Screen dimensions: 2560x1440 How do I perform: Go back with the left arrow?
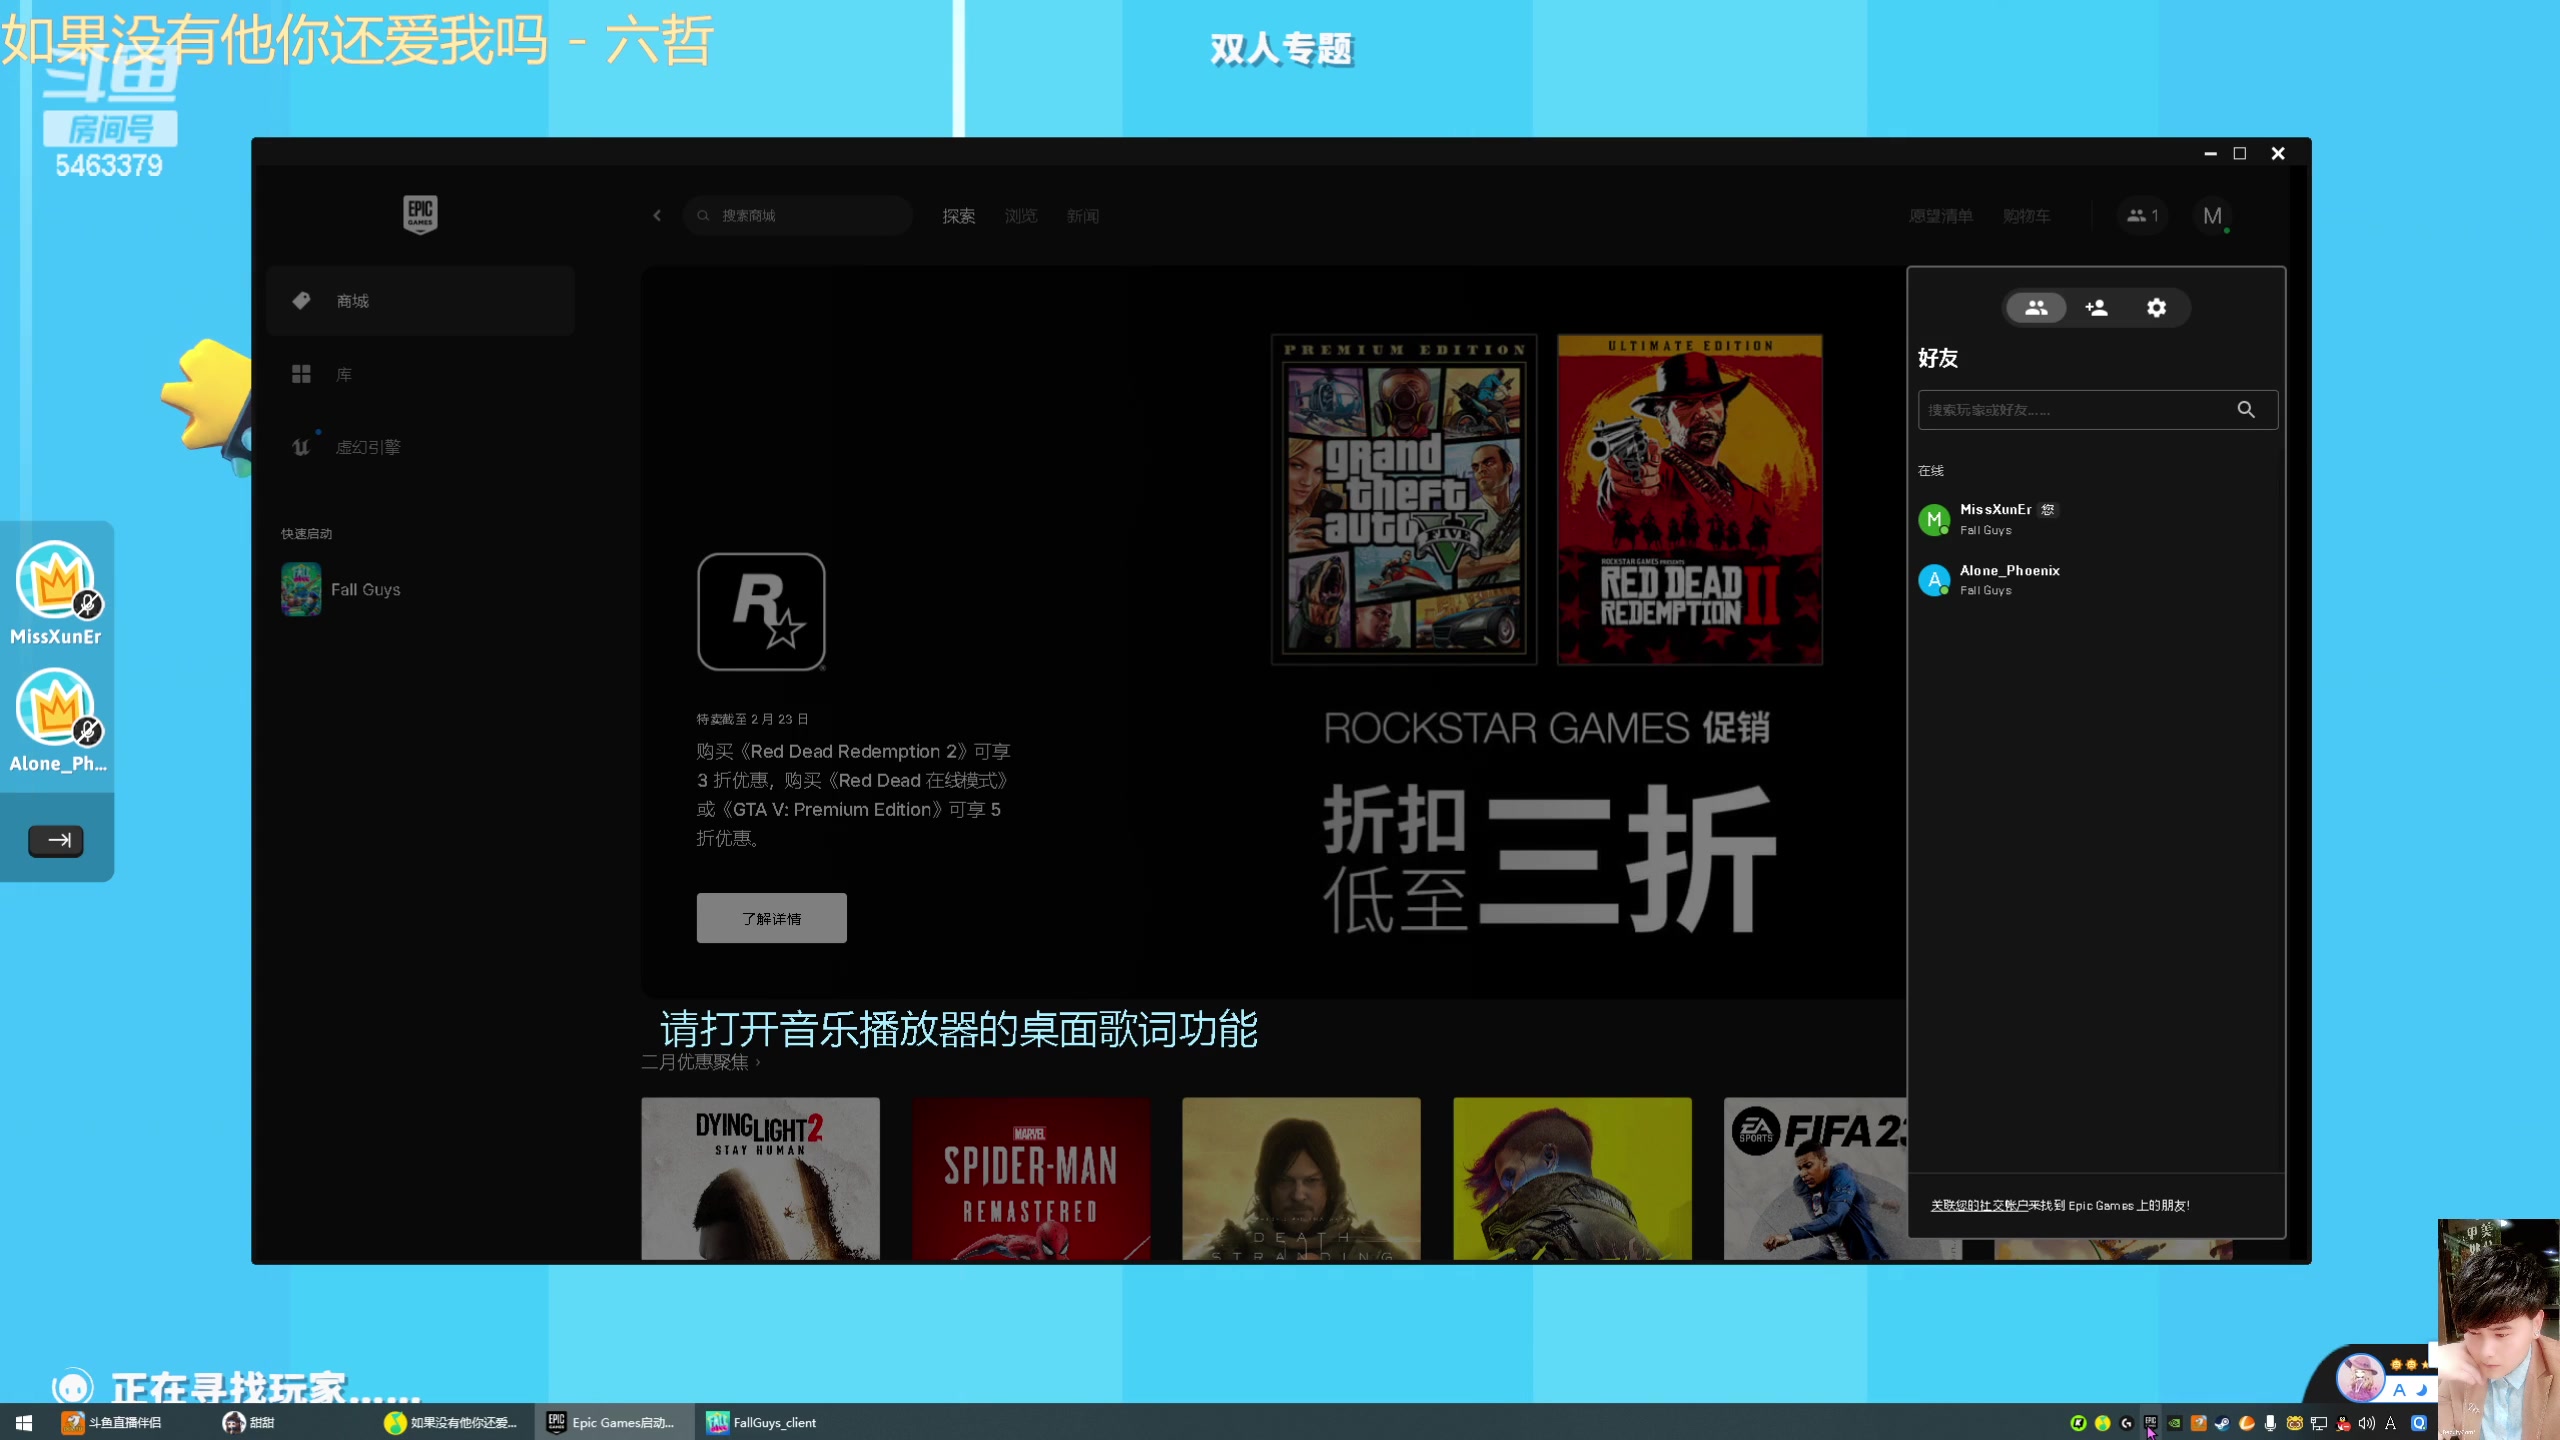pyautogui.click(x=657, y=215)
